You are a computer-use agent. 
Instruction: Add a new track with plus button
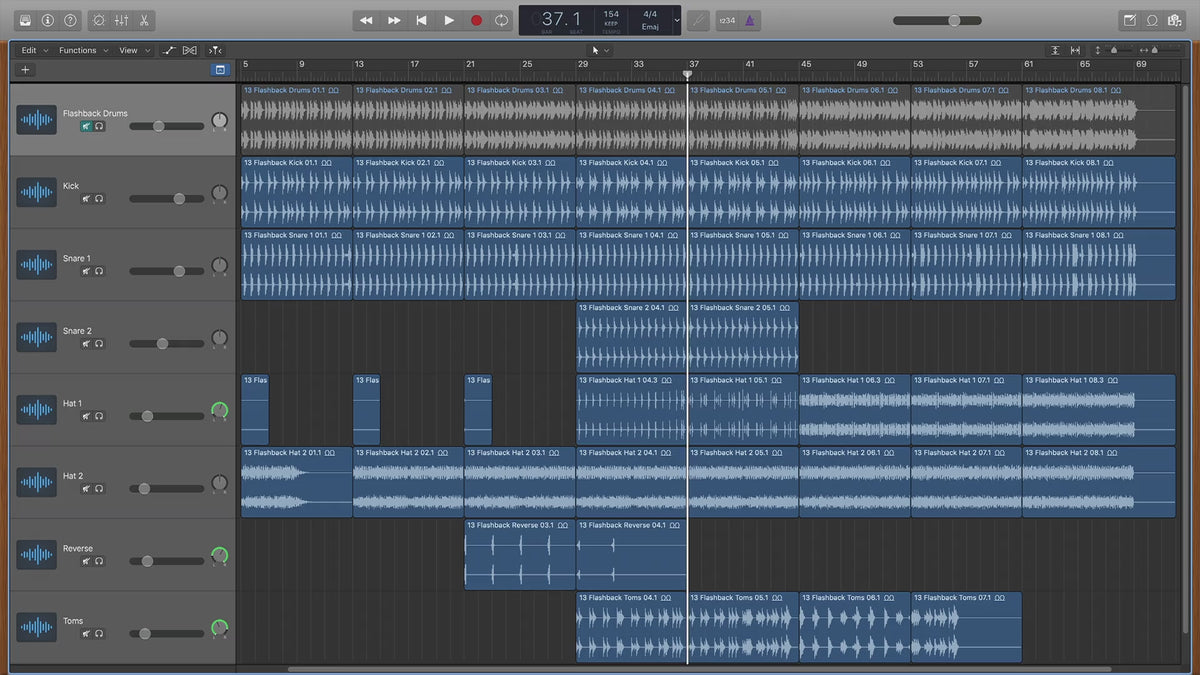(x=25, y=70)
